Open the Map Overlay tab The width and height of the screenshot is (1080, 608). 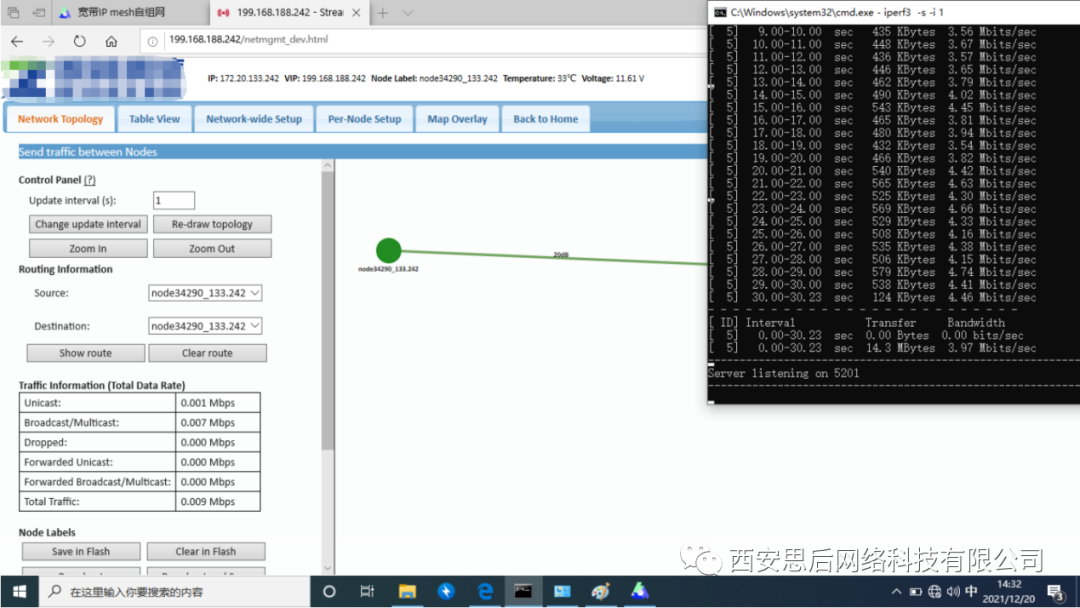point(457,118)
